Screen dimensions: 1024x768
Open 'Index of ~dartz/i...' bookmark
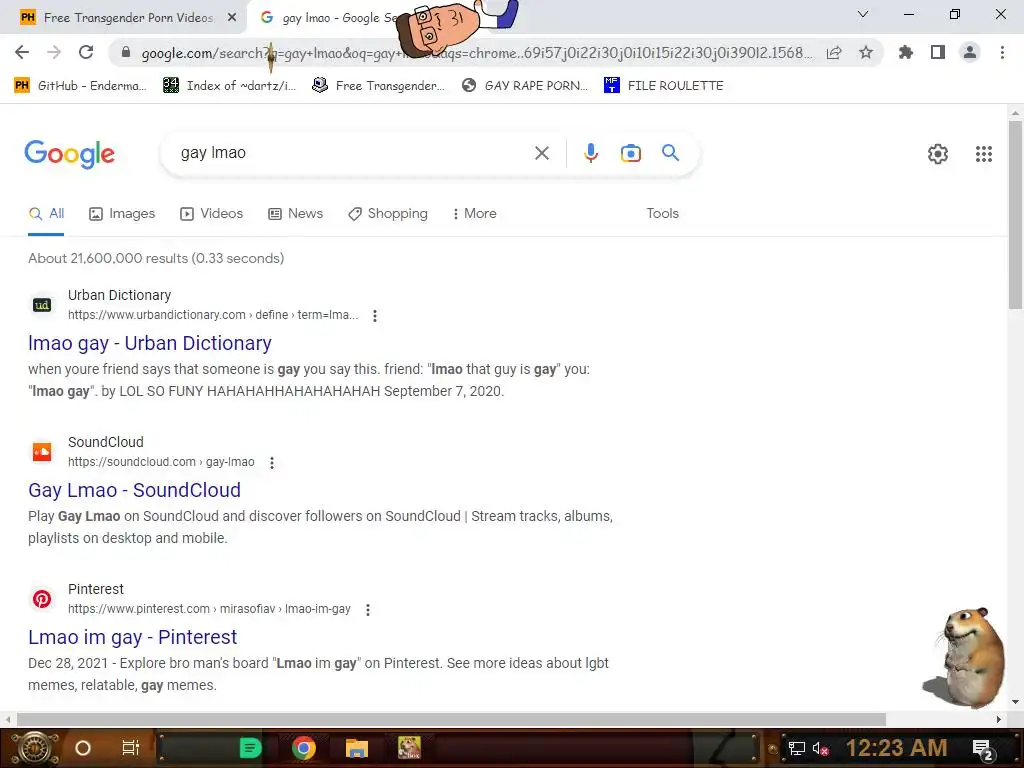click(x=230, y=86)
